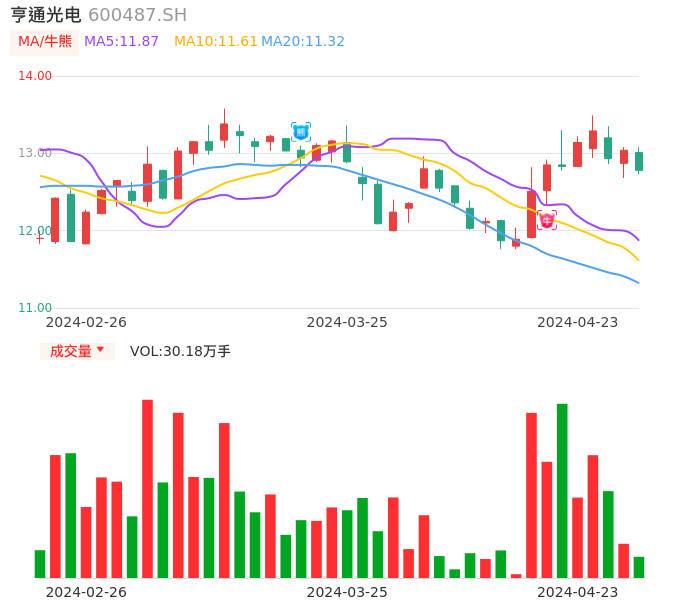The image size is (686, 606).
Task: Click the 2024-04-23 date under volume chart
Action: pyautogui.click(x=578, y=591)
